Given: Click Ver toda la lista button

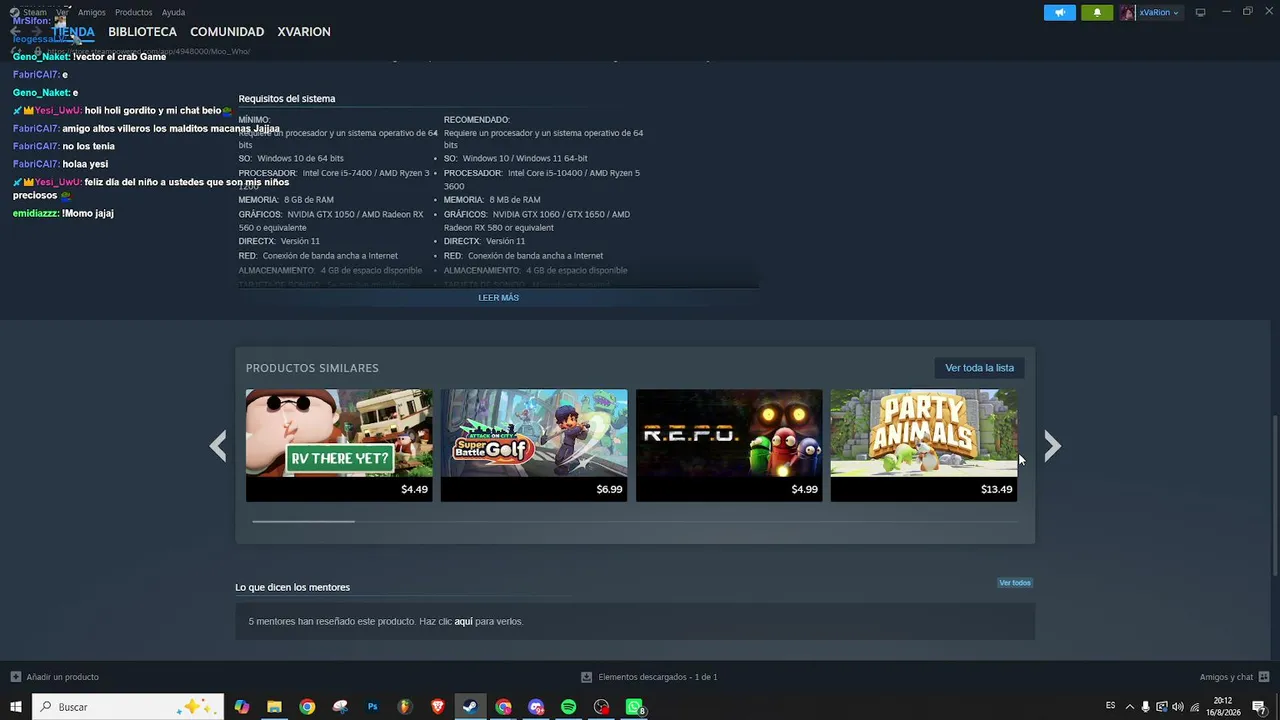Looking at the screenshot, I should 979,368.
